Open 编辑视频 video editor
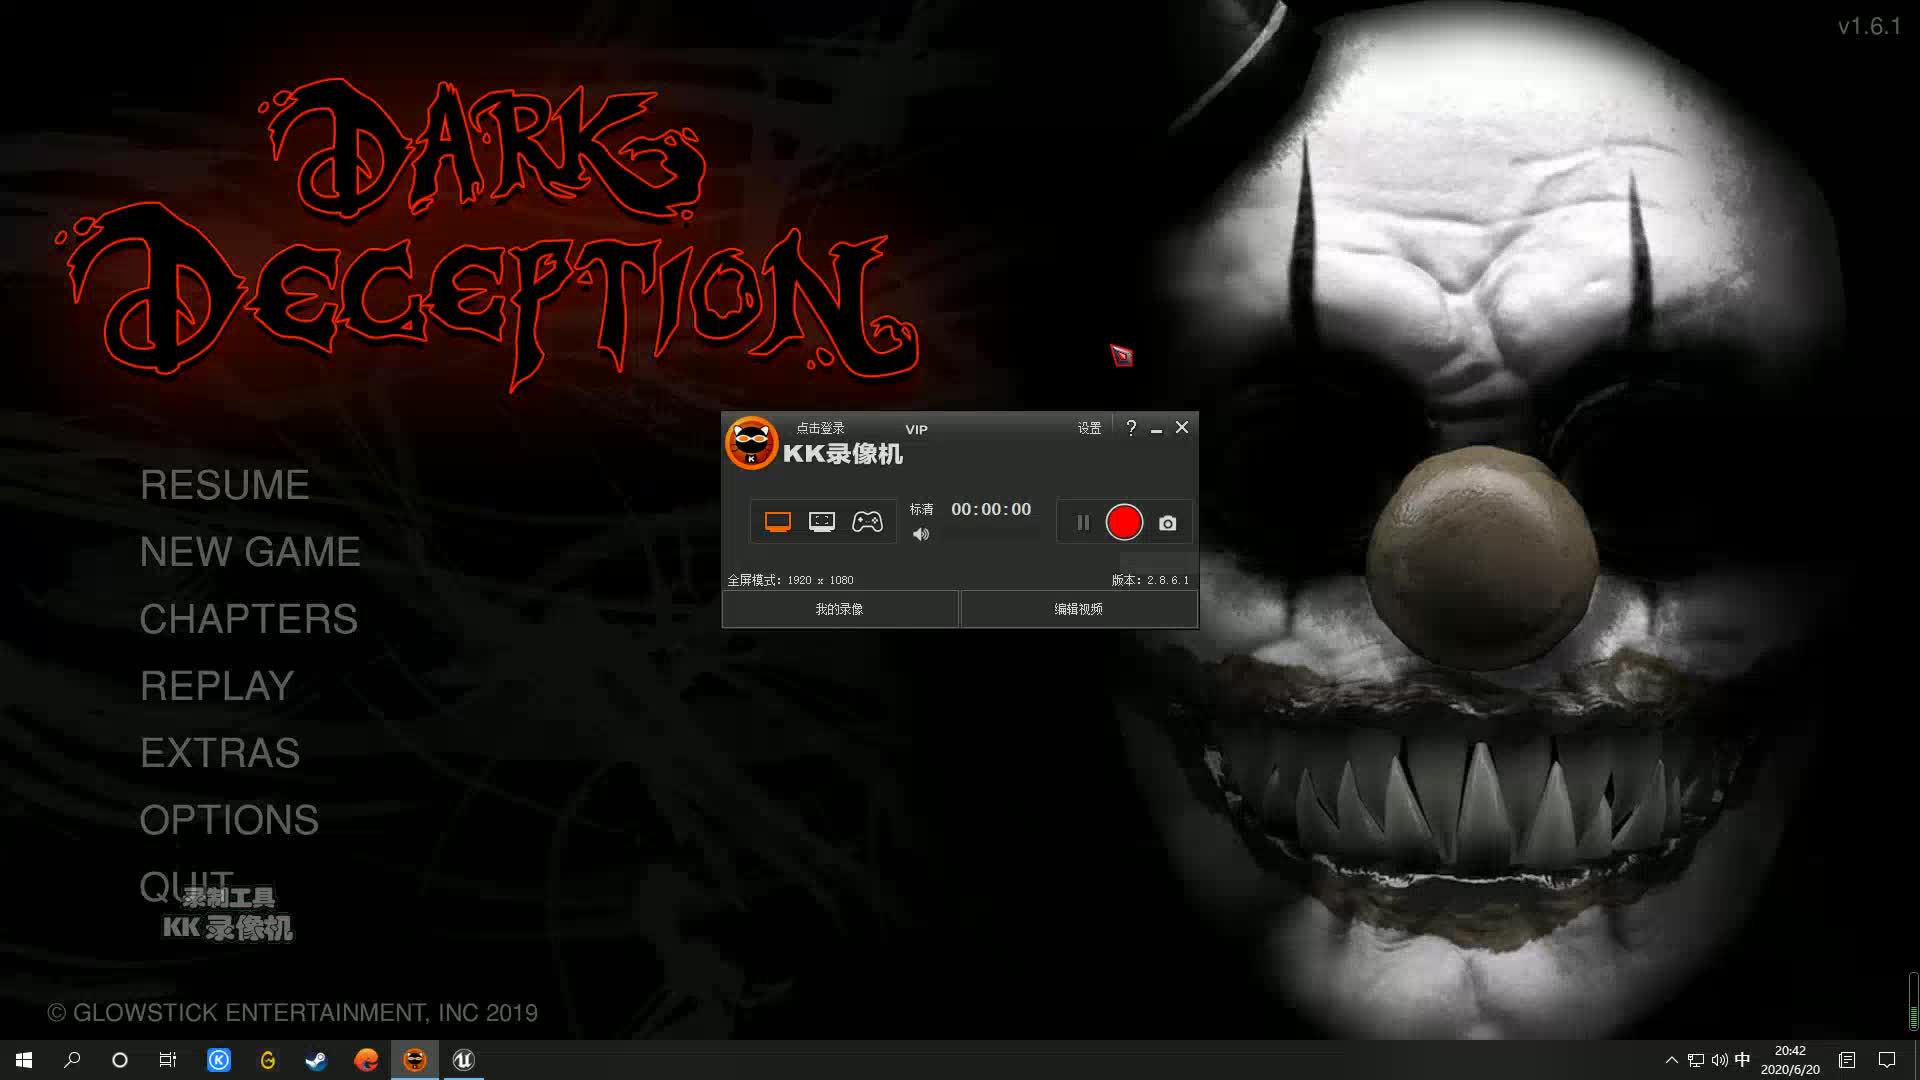This screenshot has width=1920, height=1080. [1079, 609]
